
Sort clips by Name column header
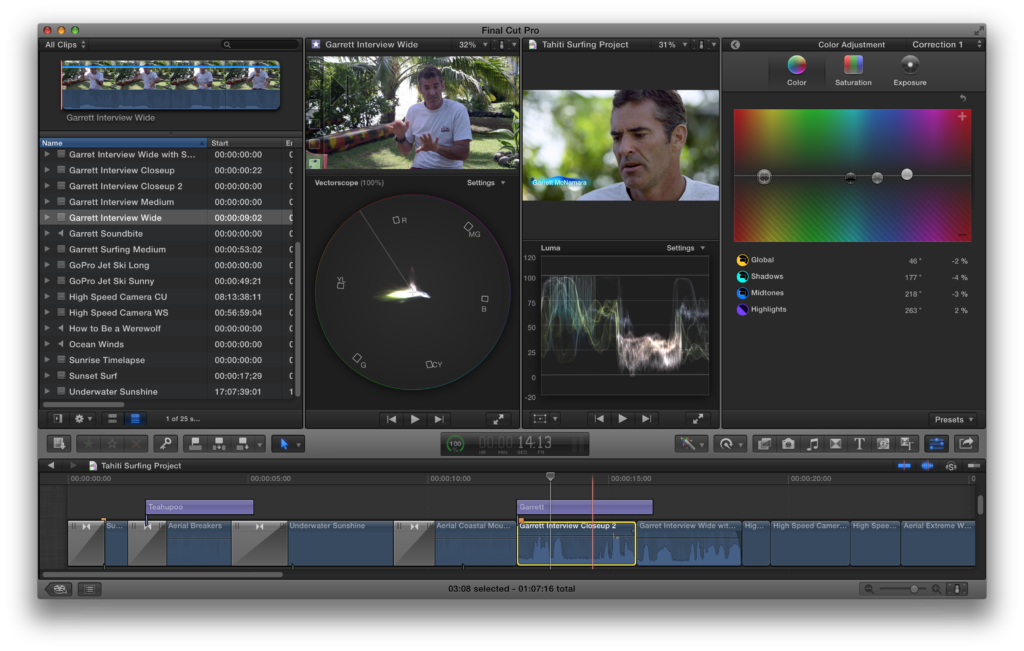coord(123,143)
